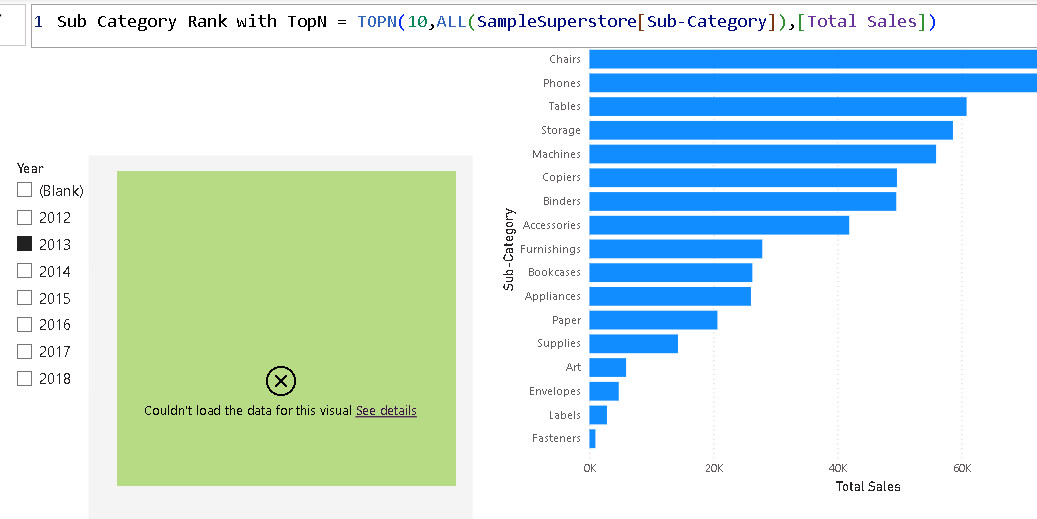Click the Tables sales bar

coord(777,106)
